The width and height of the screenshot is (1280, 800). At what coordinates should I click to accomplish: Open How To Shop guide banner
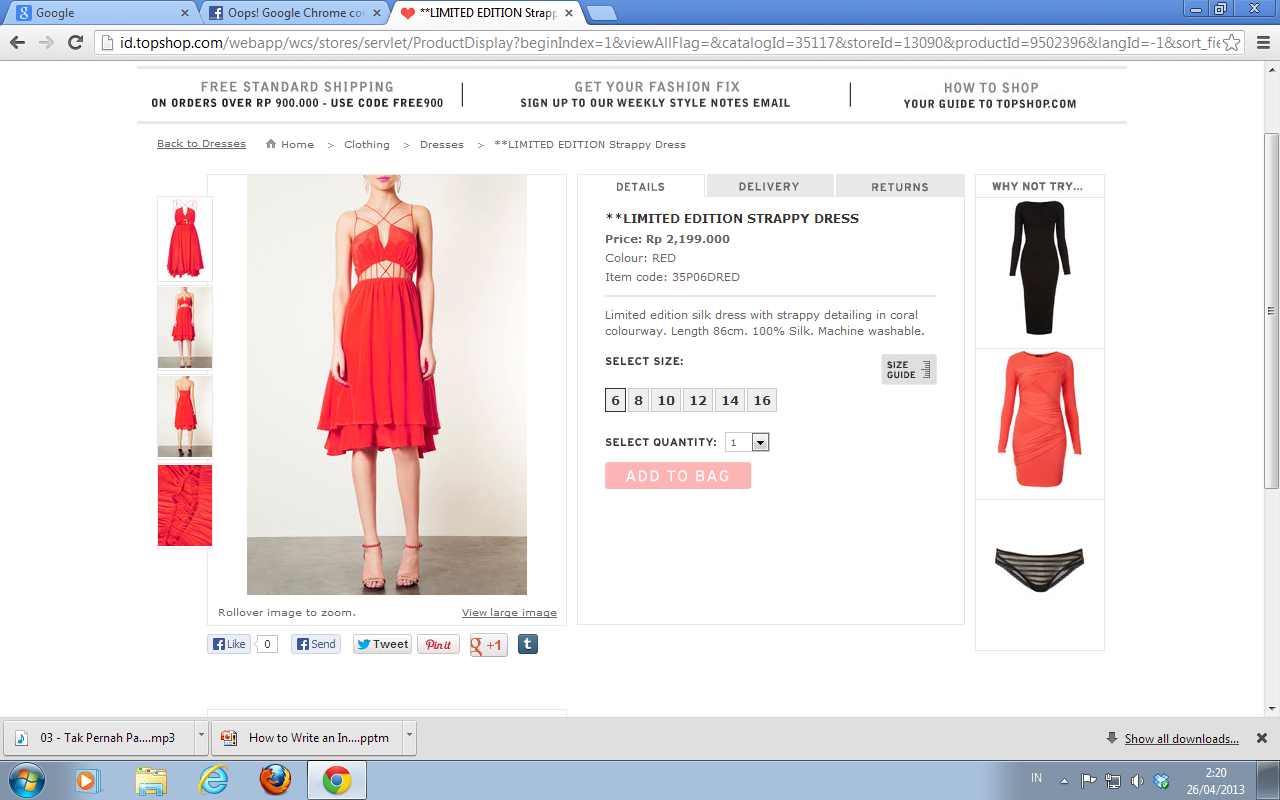pyautogui.click(x=990, y=95)
